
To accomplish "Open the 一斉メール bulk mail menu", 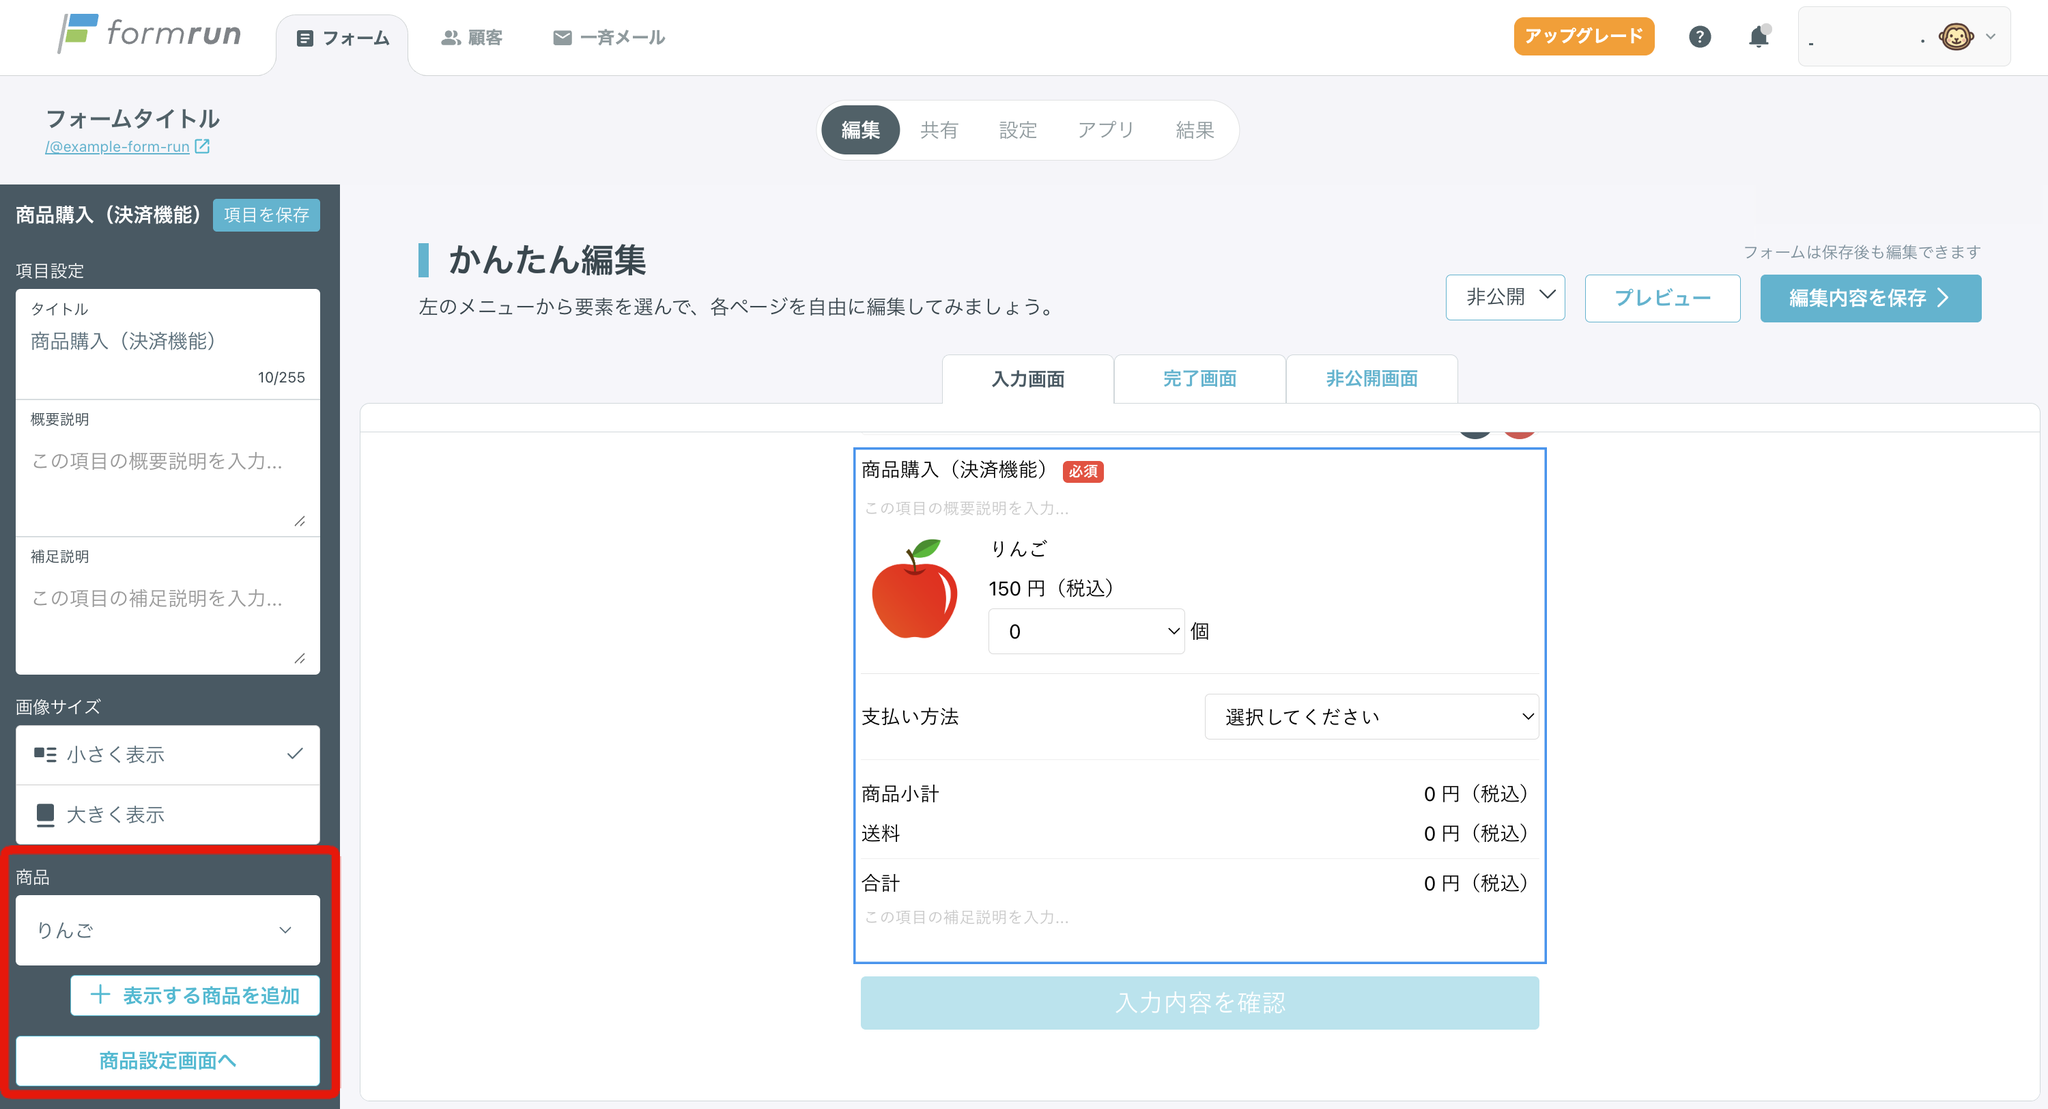I will (x=608, y=38).
